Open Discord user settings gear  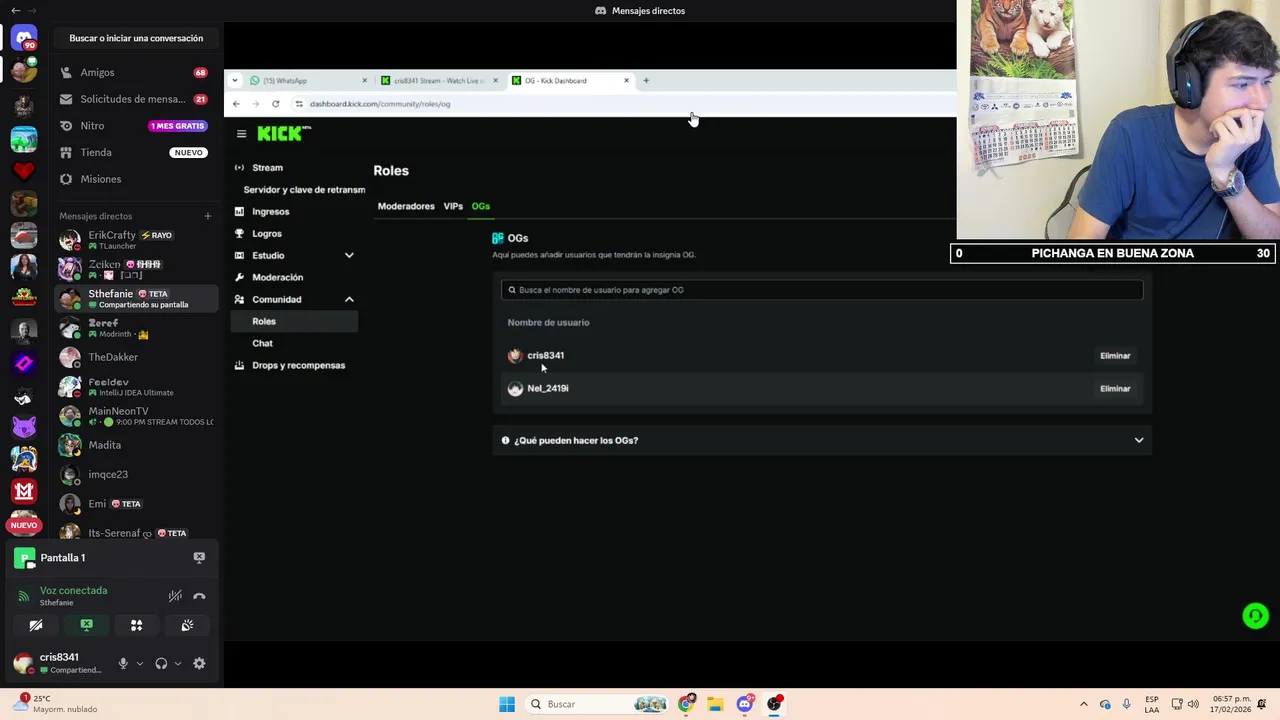(x=199, y=663)
